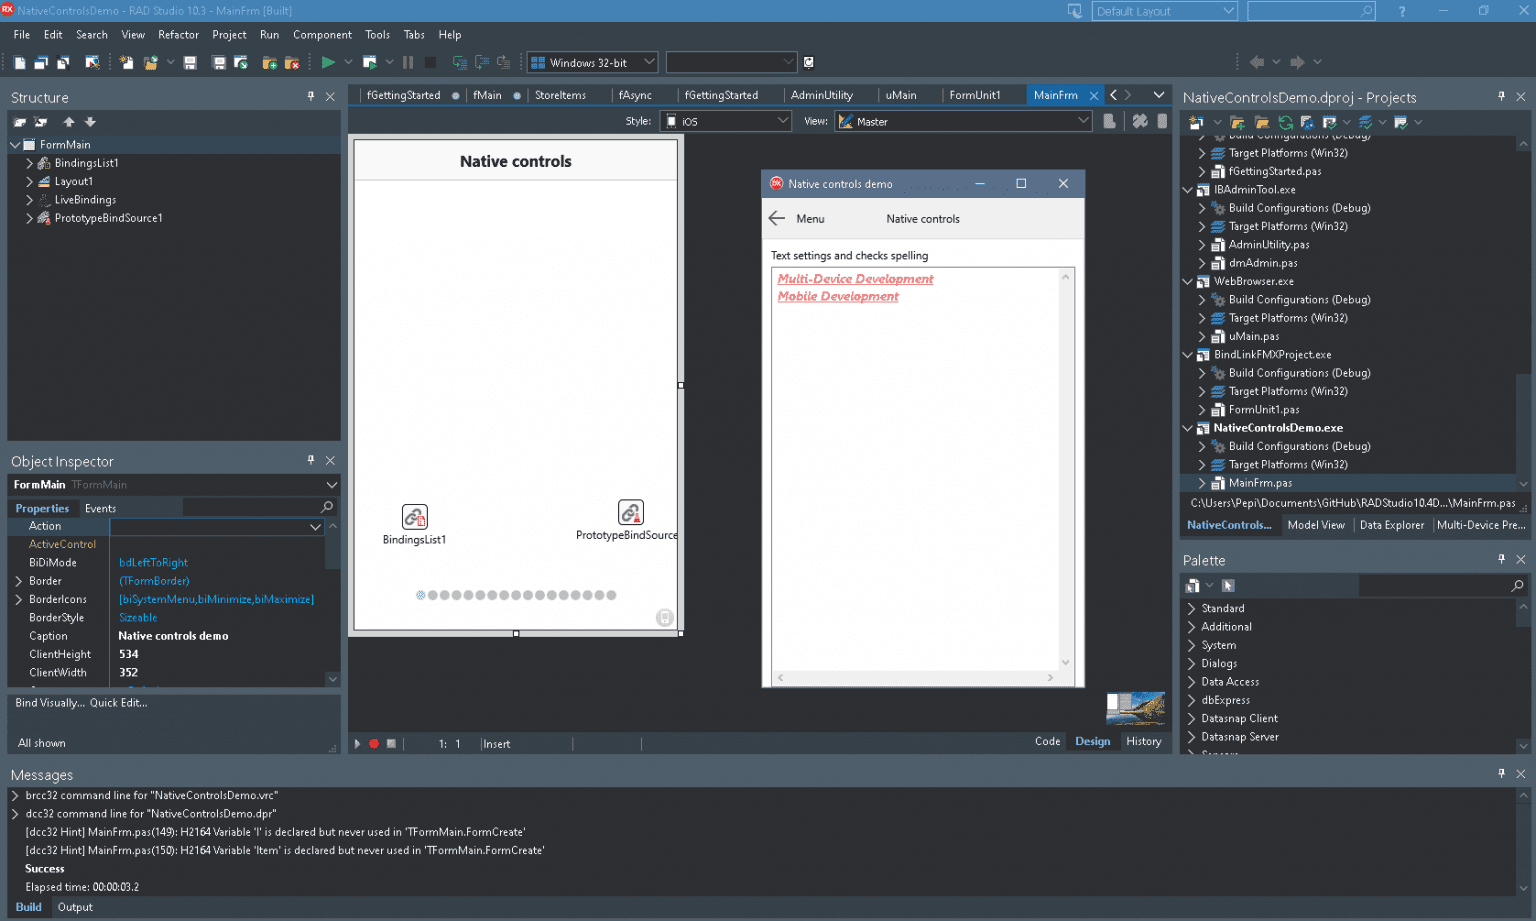
Task: Switch to the Code view tab
Action: click(1047, 742)
